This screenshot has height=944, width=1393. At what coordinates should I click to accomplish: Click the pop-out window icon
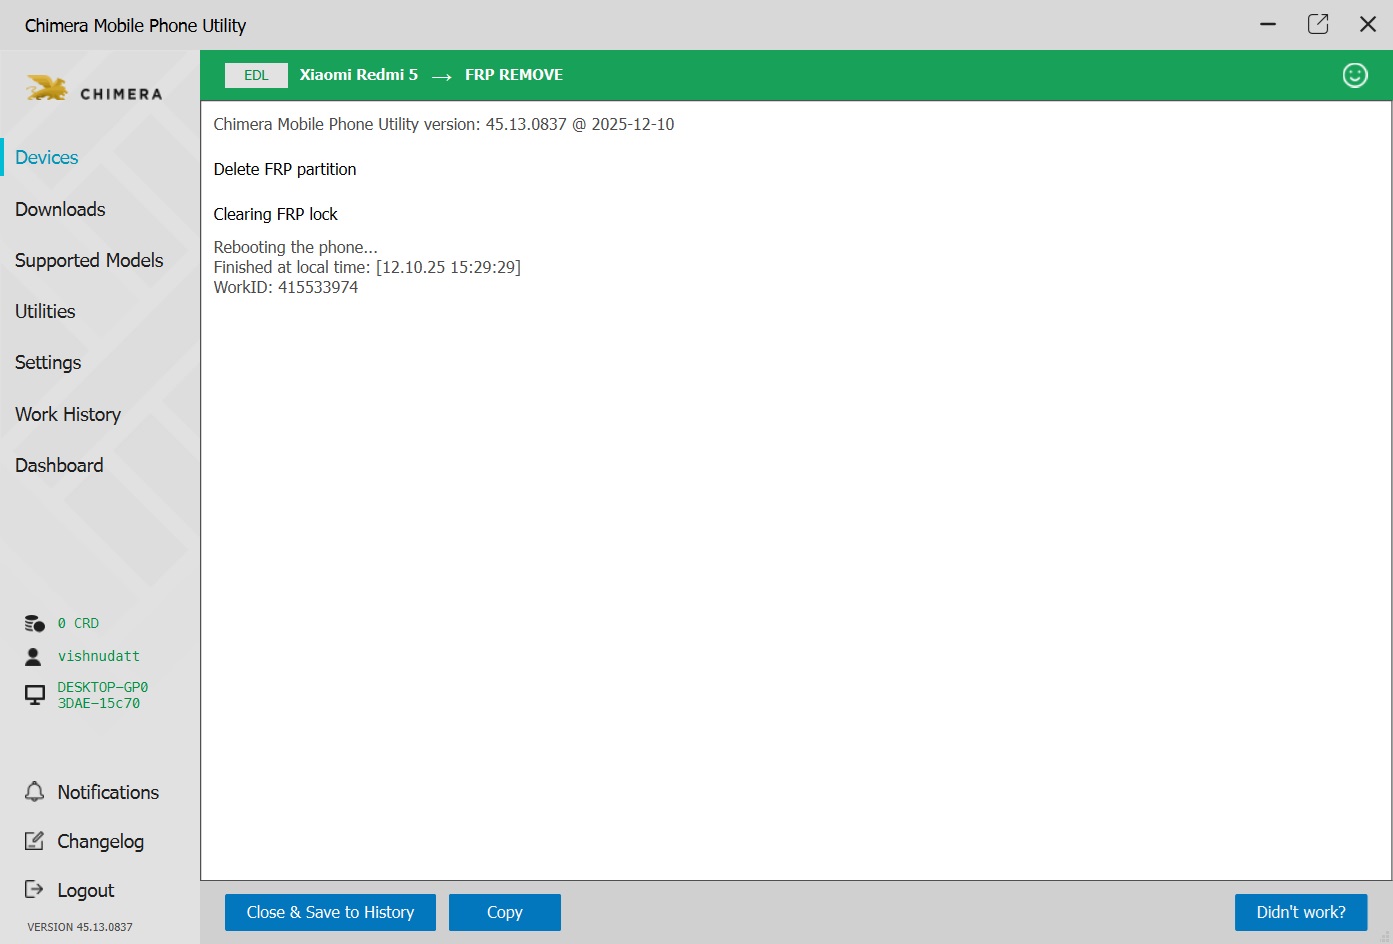1318,24
